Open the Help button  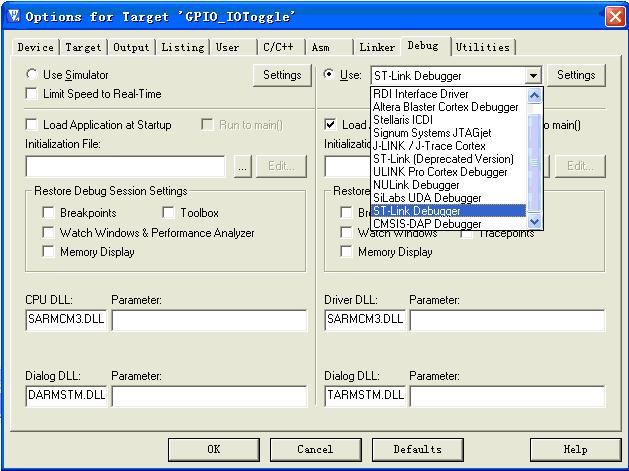click(575, 449)
